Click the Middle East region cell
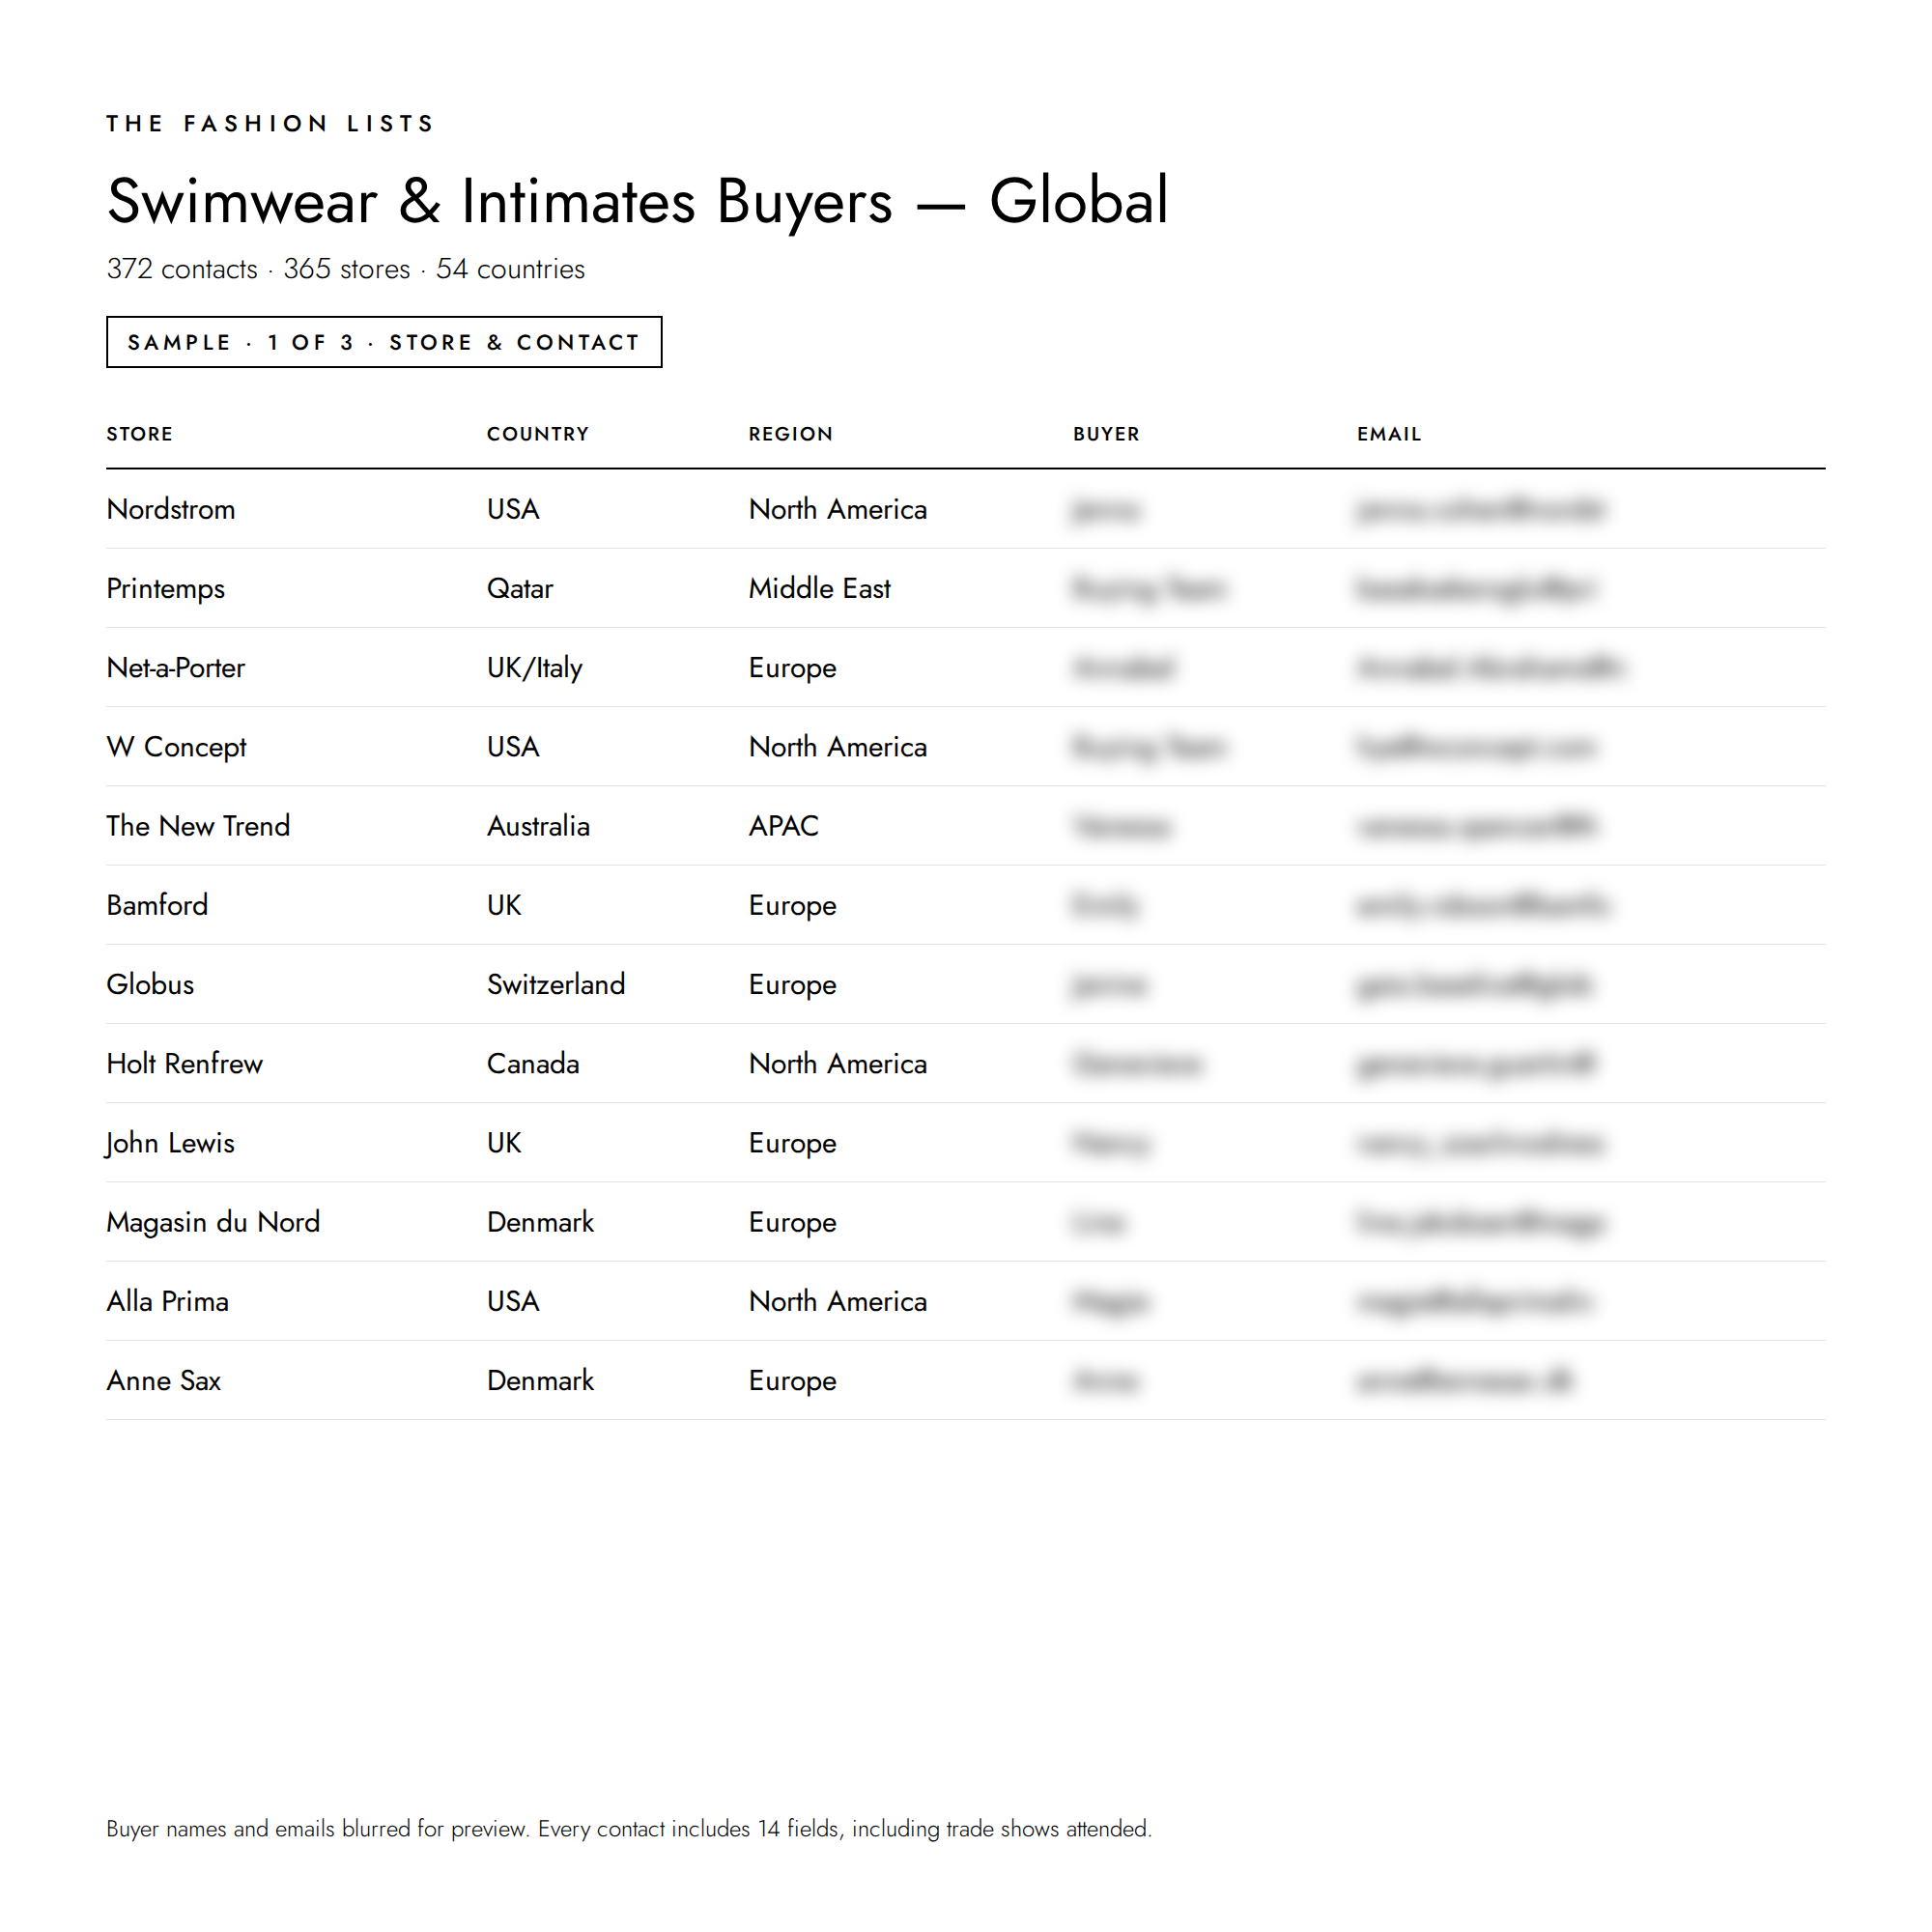This screenshot has height=1932, width=1932. [820, 588]
